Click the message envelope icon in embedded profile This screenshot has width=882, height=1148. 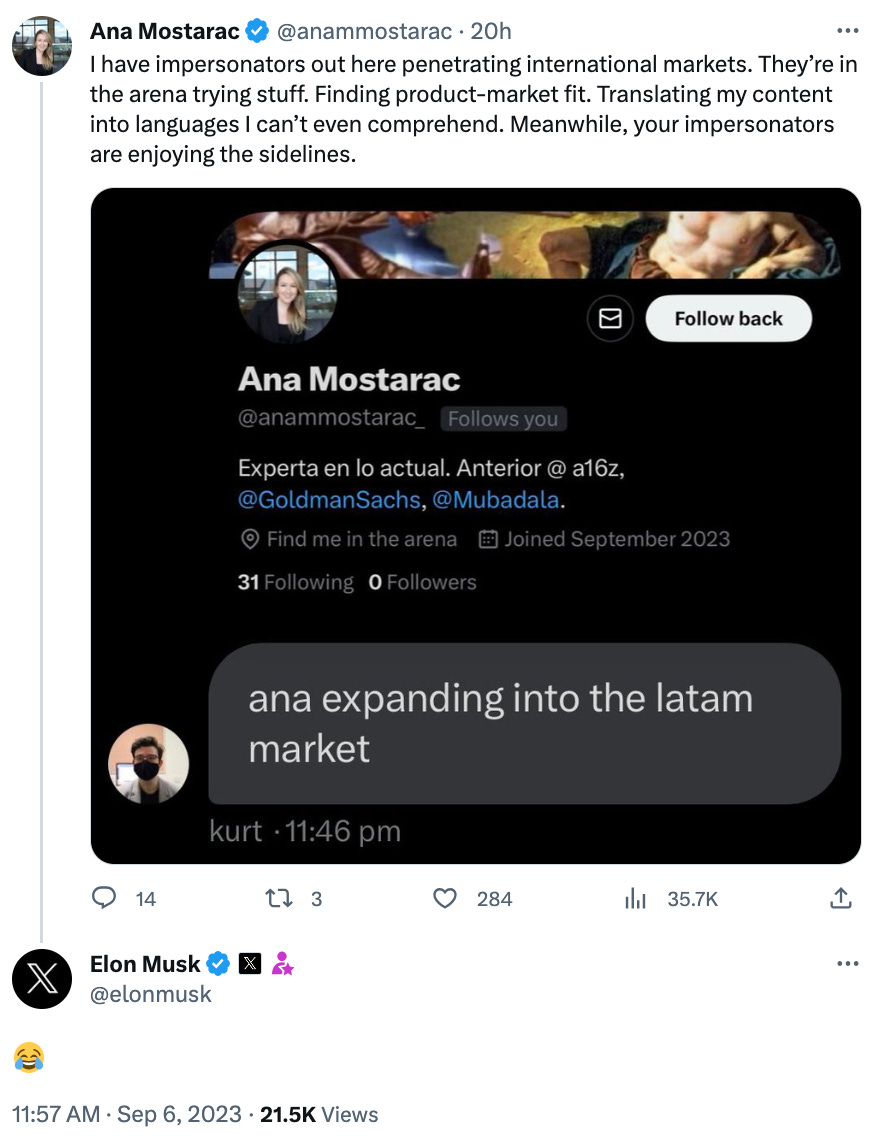610,318
